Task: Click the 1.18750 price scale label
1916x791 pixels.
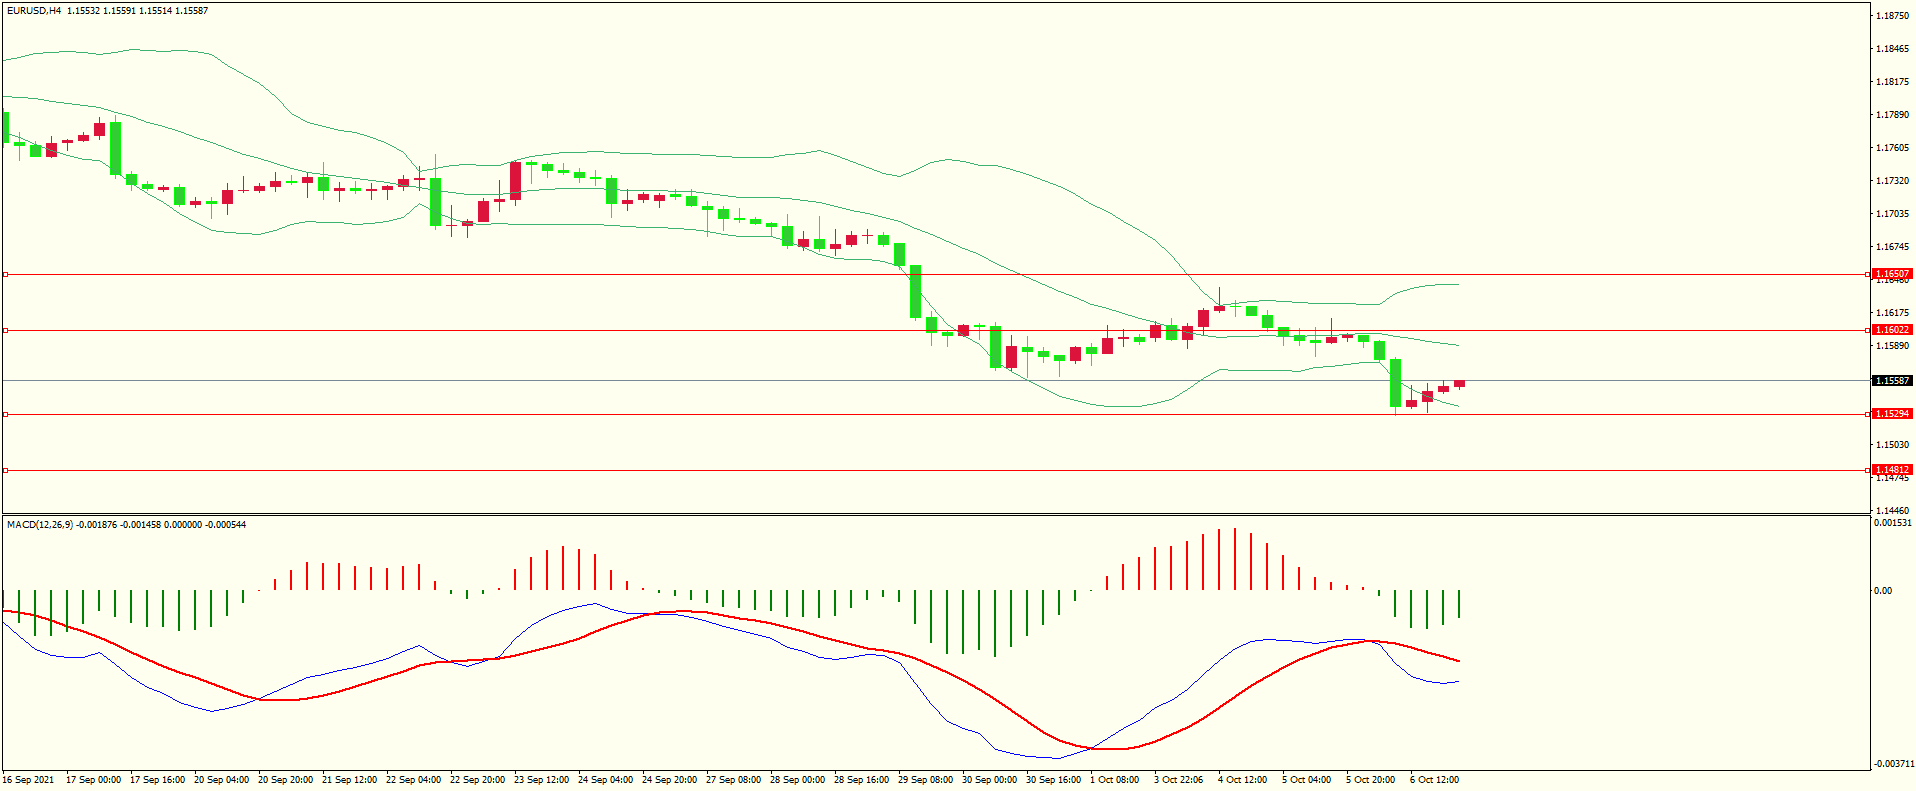Action: pos(1892,16)
